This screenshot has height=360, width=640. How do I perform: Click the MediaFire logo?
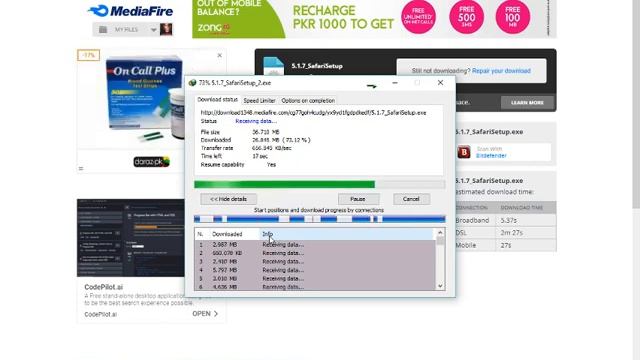130,11
